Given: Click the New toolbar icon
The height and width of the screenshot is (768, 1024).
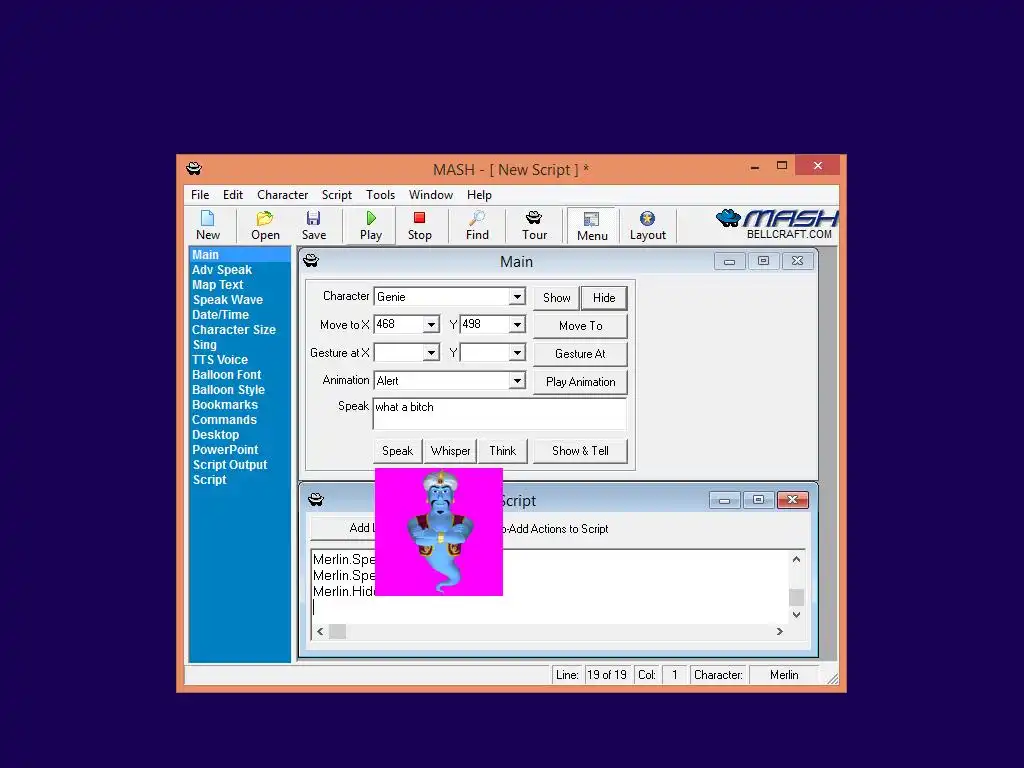Looking at the screenshot, I should pyautogui.click(x=208, y=225).
